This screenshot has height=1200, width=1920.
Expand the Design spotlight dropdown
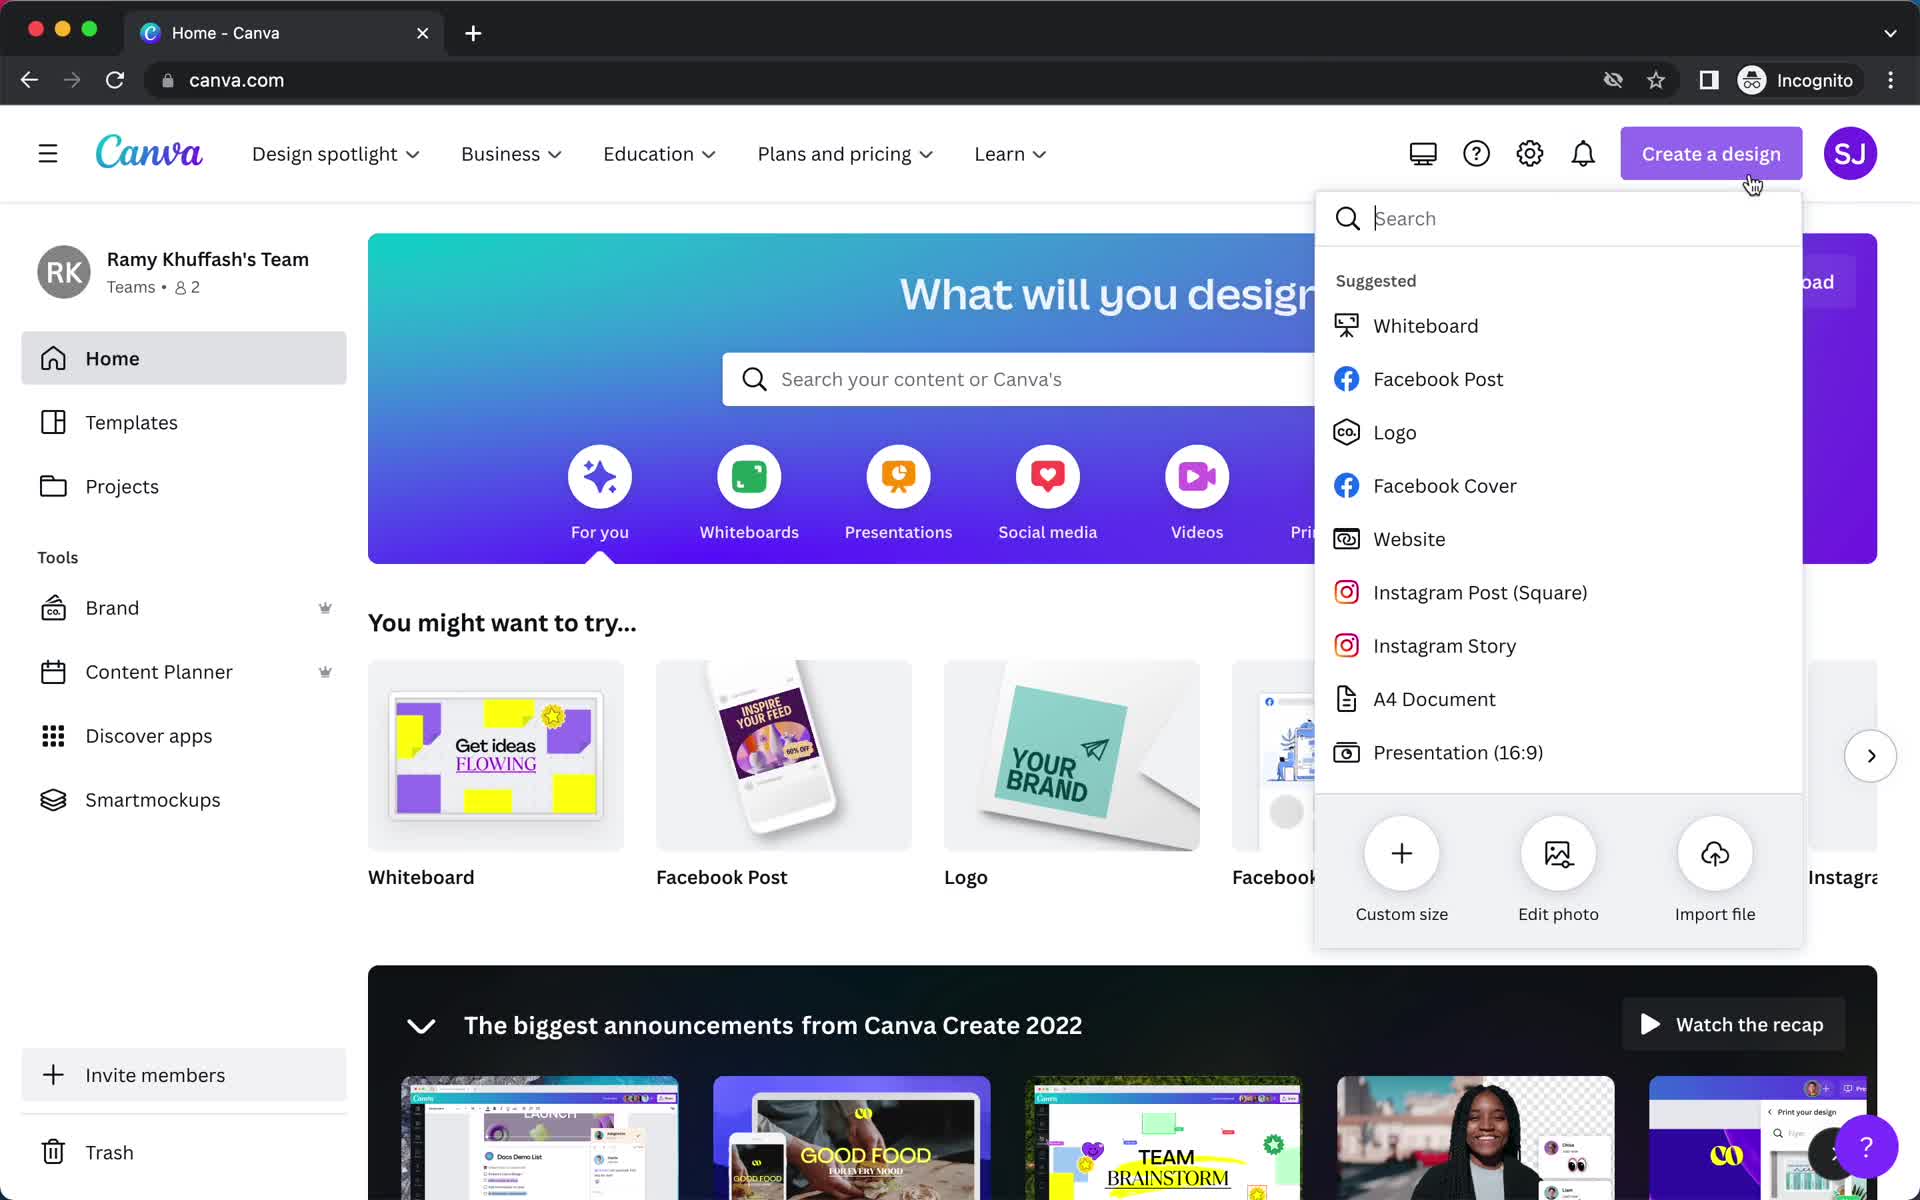(335, 153)
